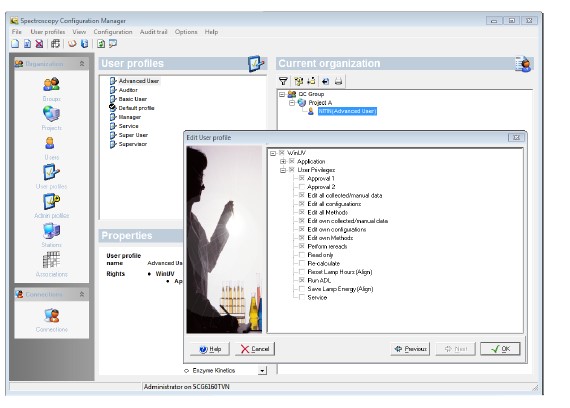Open Associations in the sidebar
The image size is (570, 408).
(x=51, y=264)
